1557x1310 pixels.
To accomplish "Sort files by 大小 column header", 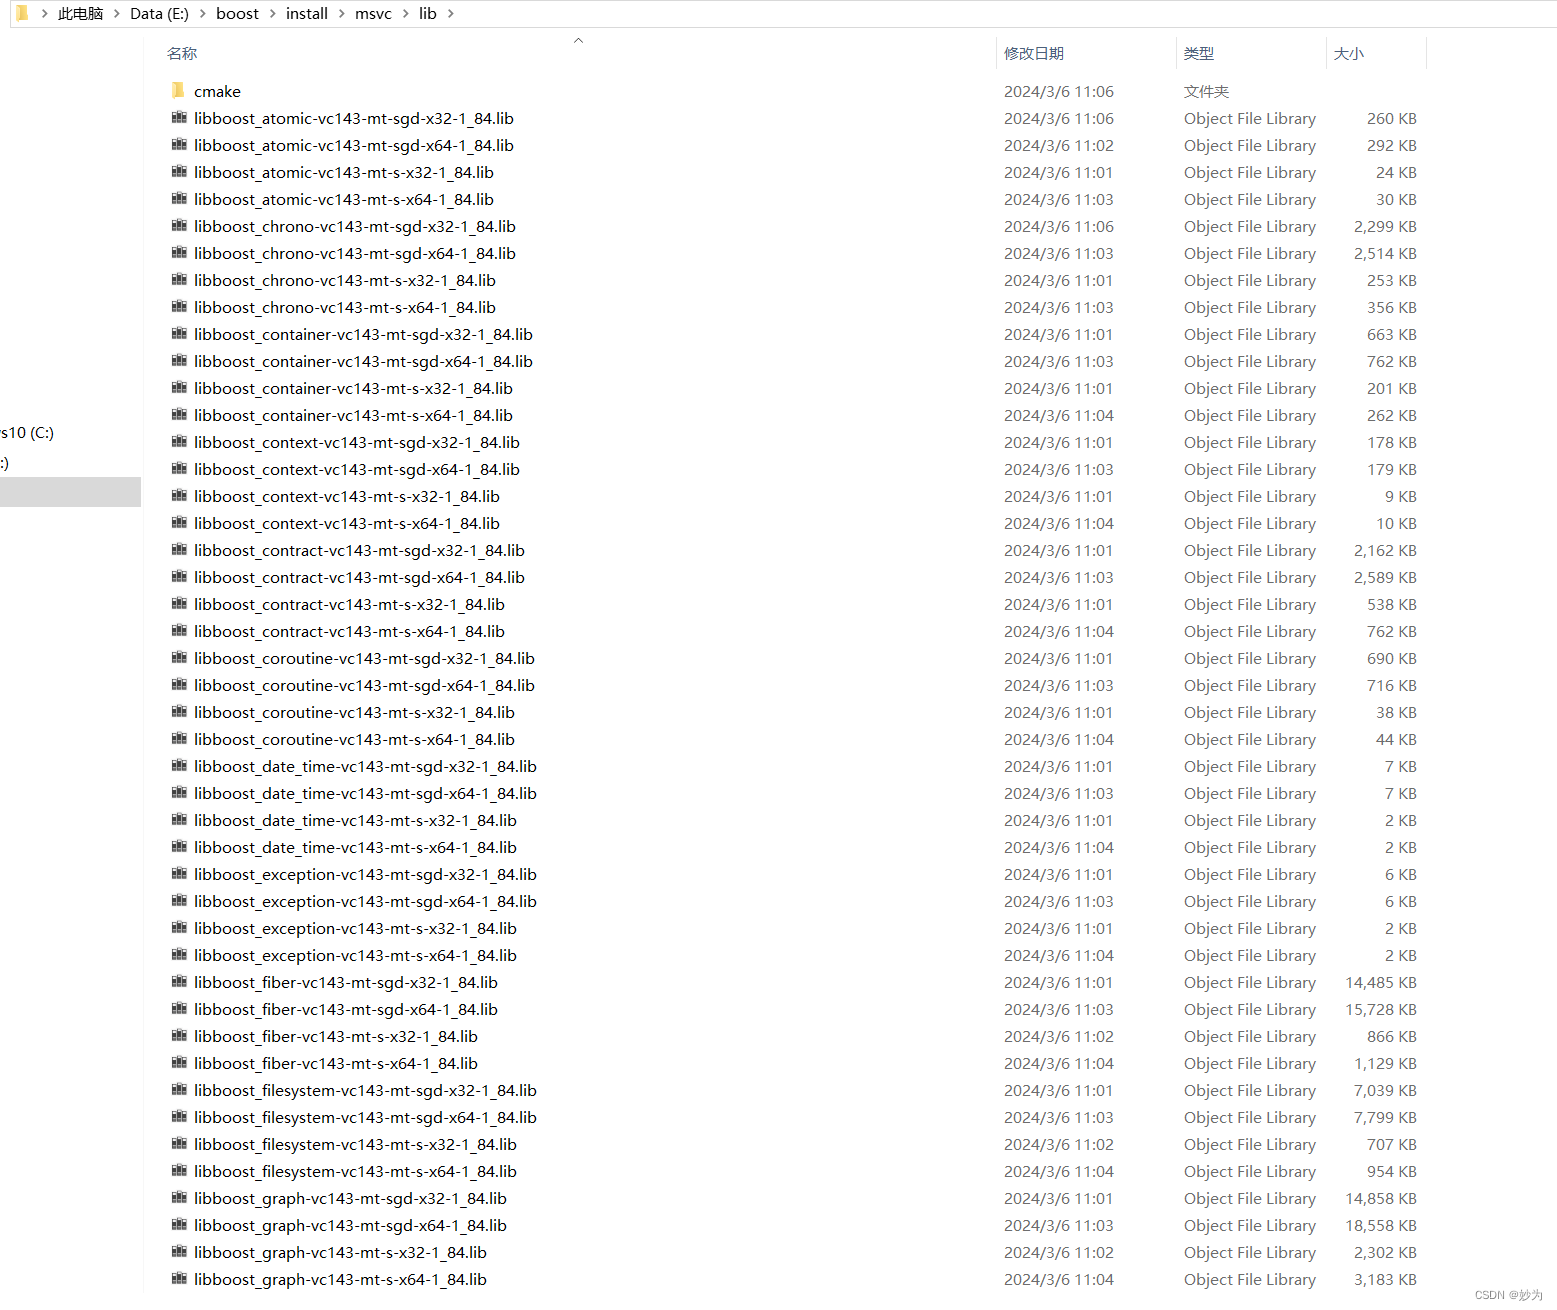I will [1349, 53].
